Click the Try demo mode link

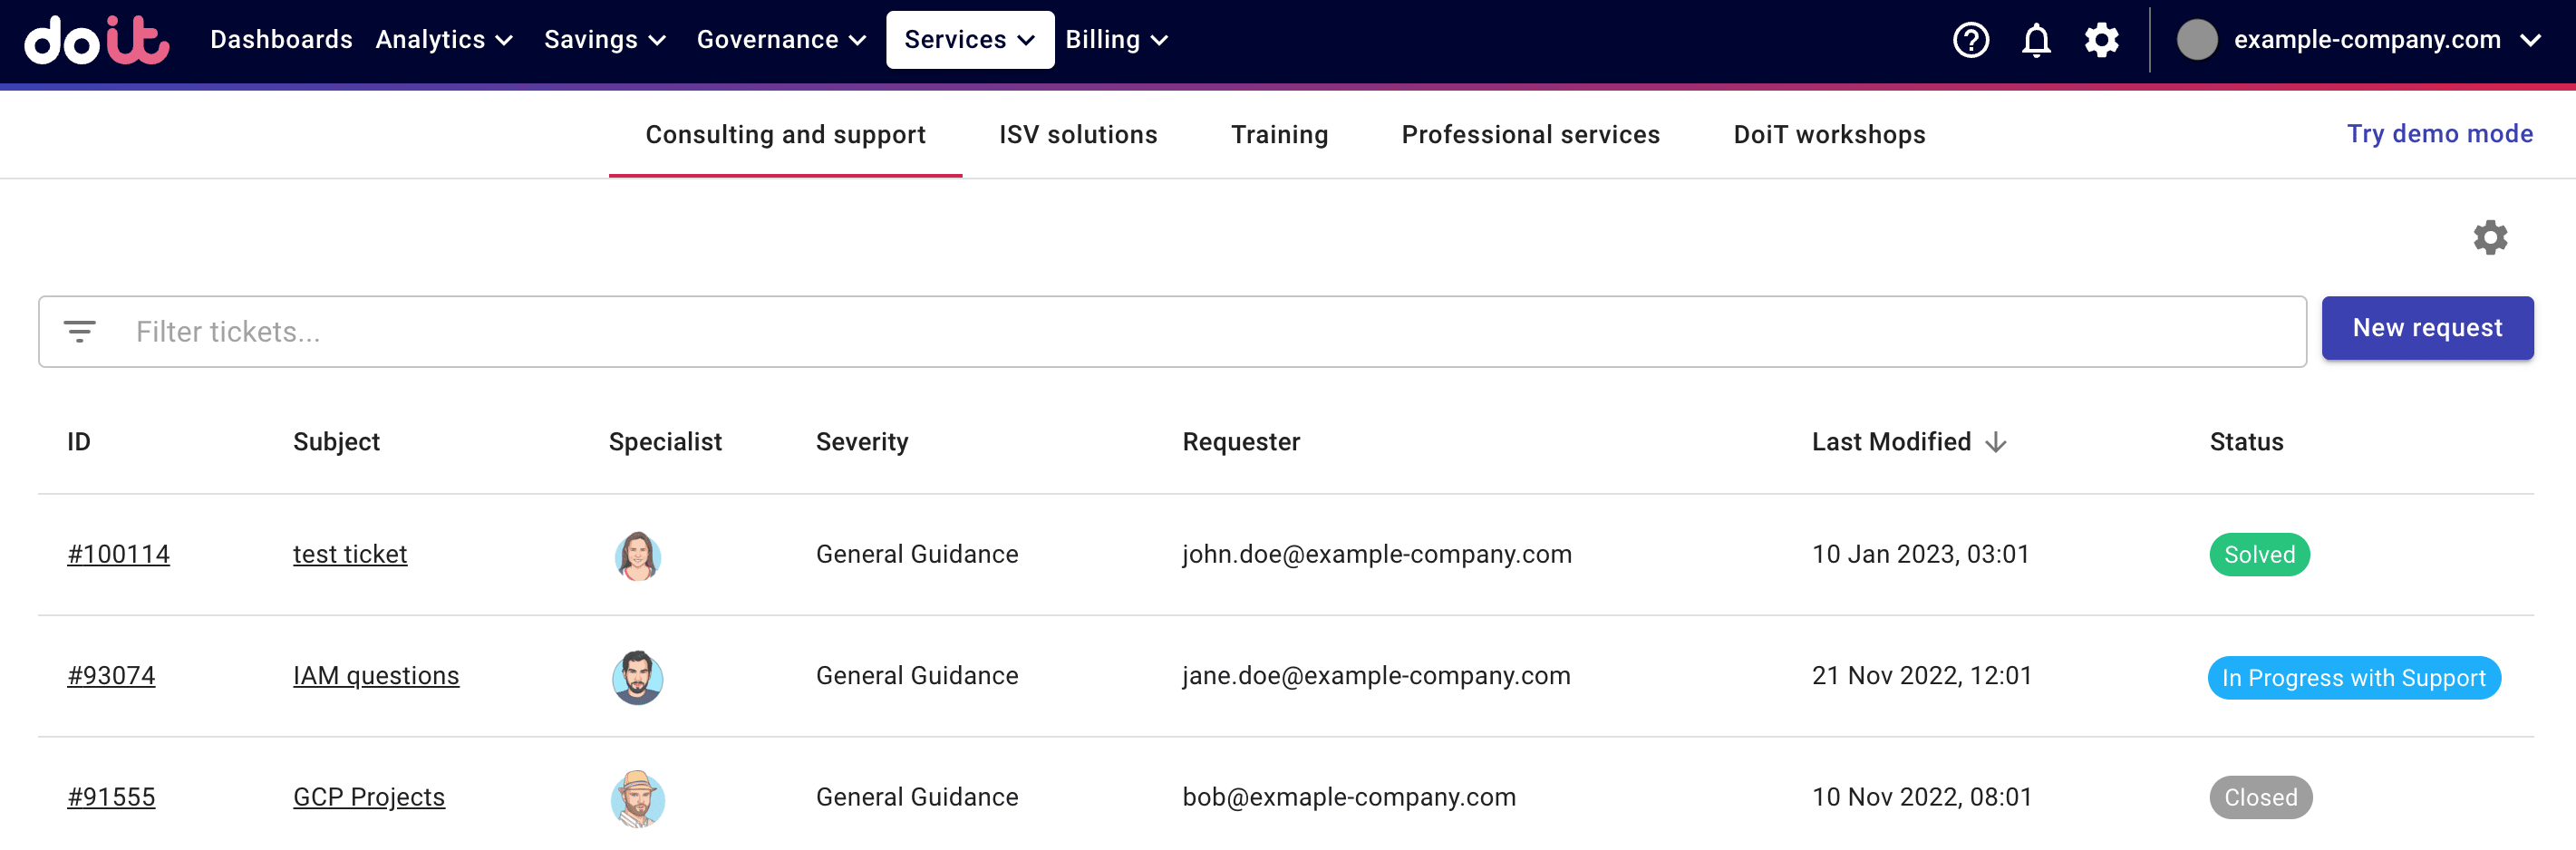click(x=2439, y=134)
